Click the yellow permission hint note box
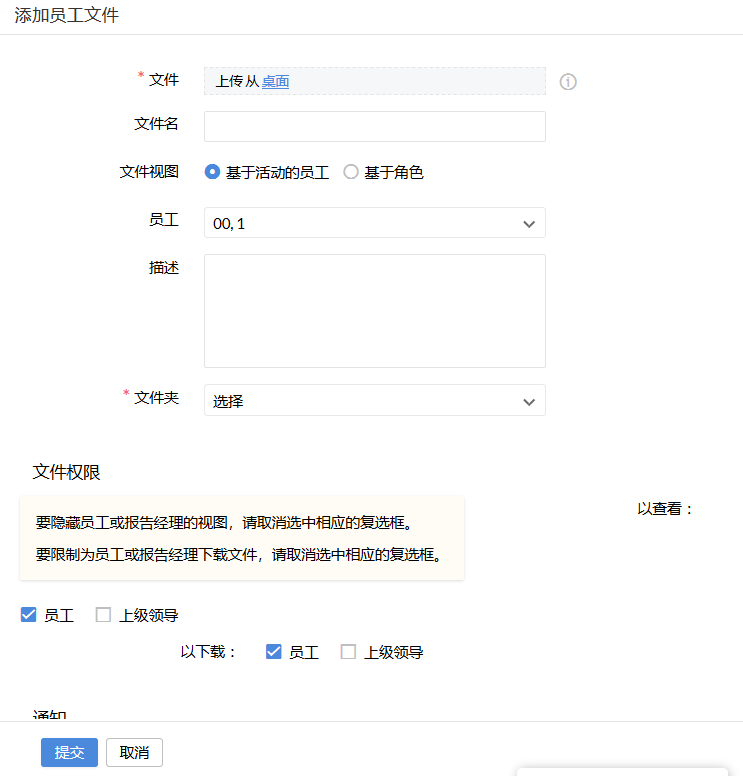This screenshot has width=743, height=776. [x=242, y=538]
